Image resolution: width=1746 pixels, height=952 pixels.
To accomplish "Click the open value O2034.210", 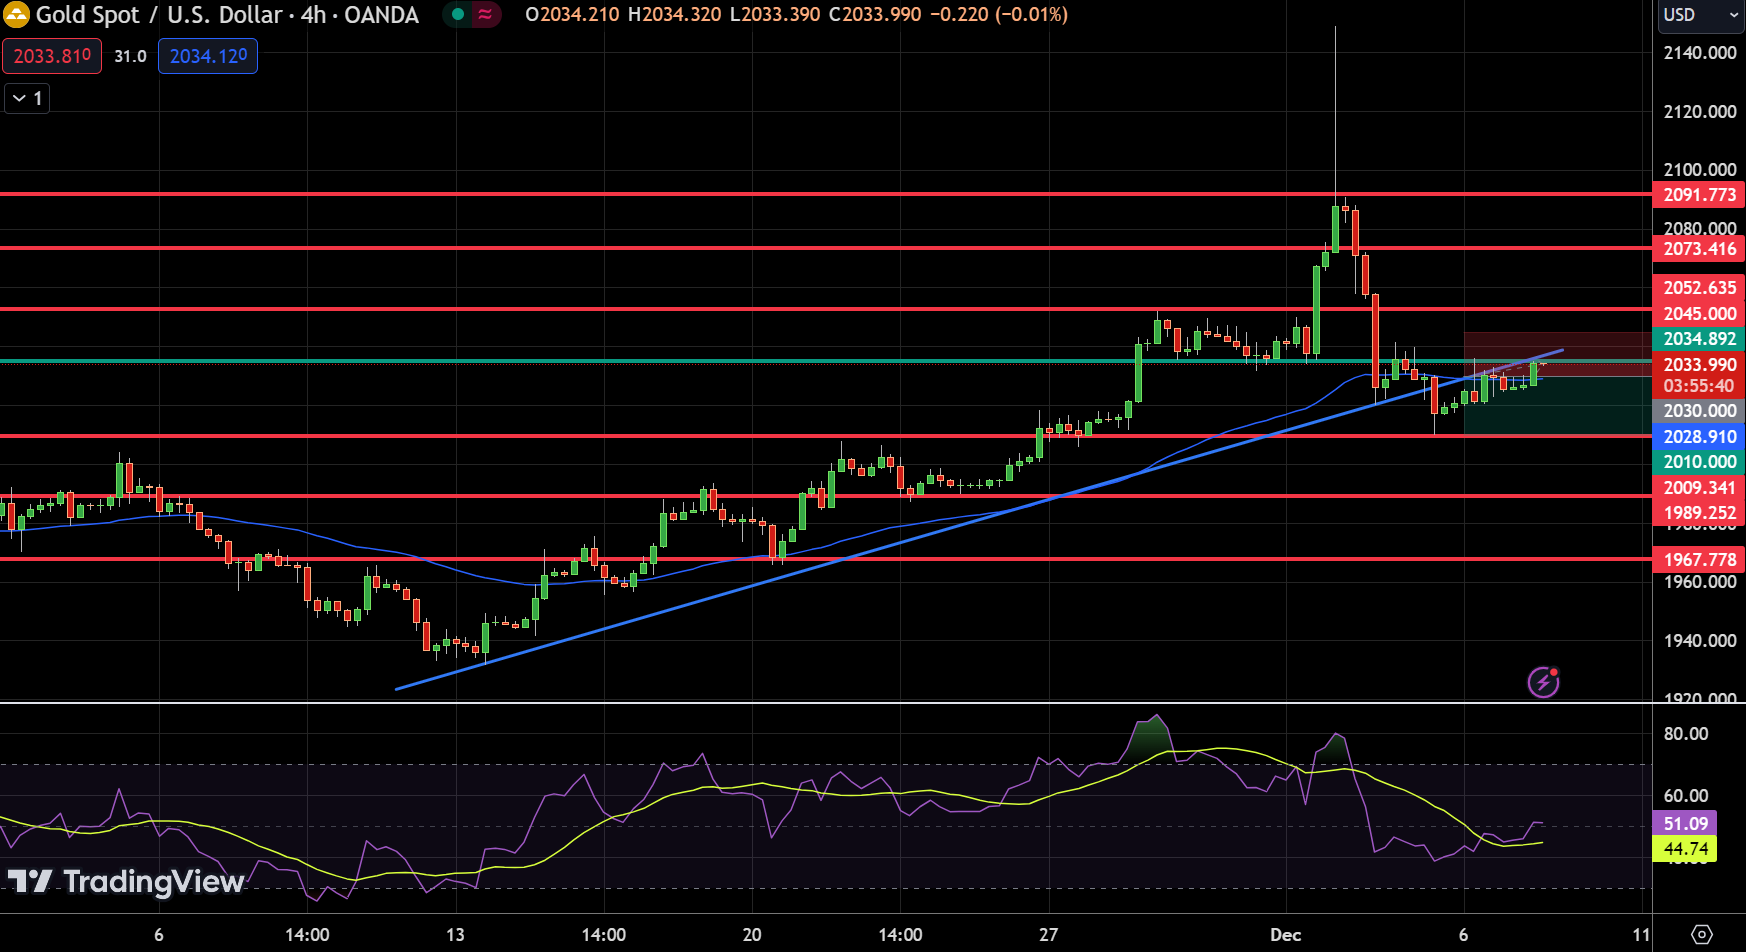I will (572, 15).
